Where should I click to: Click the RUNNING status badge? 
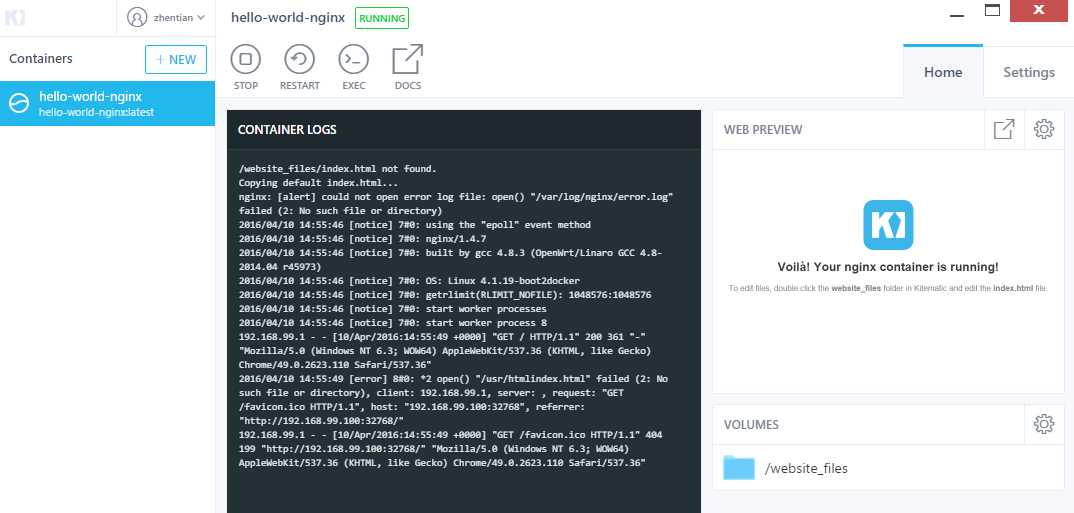tap(382, 18)
